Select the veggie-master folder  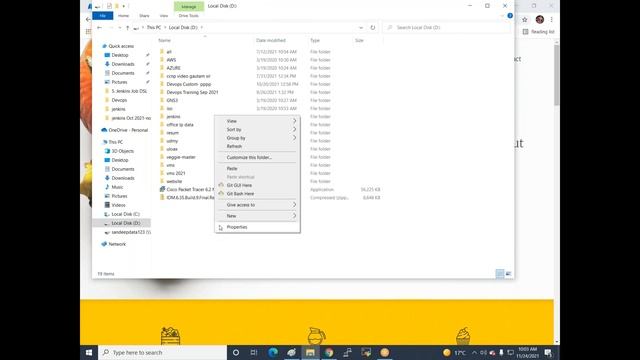[x=181, y=157]
